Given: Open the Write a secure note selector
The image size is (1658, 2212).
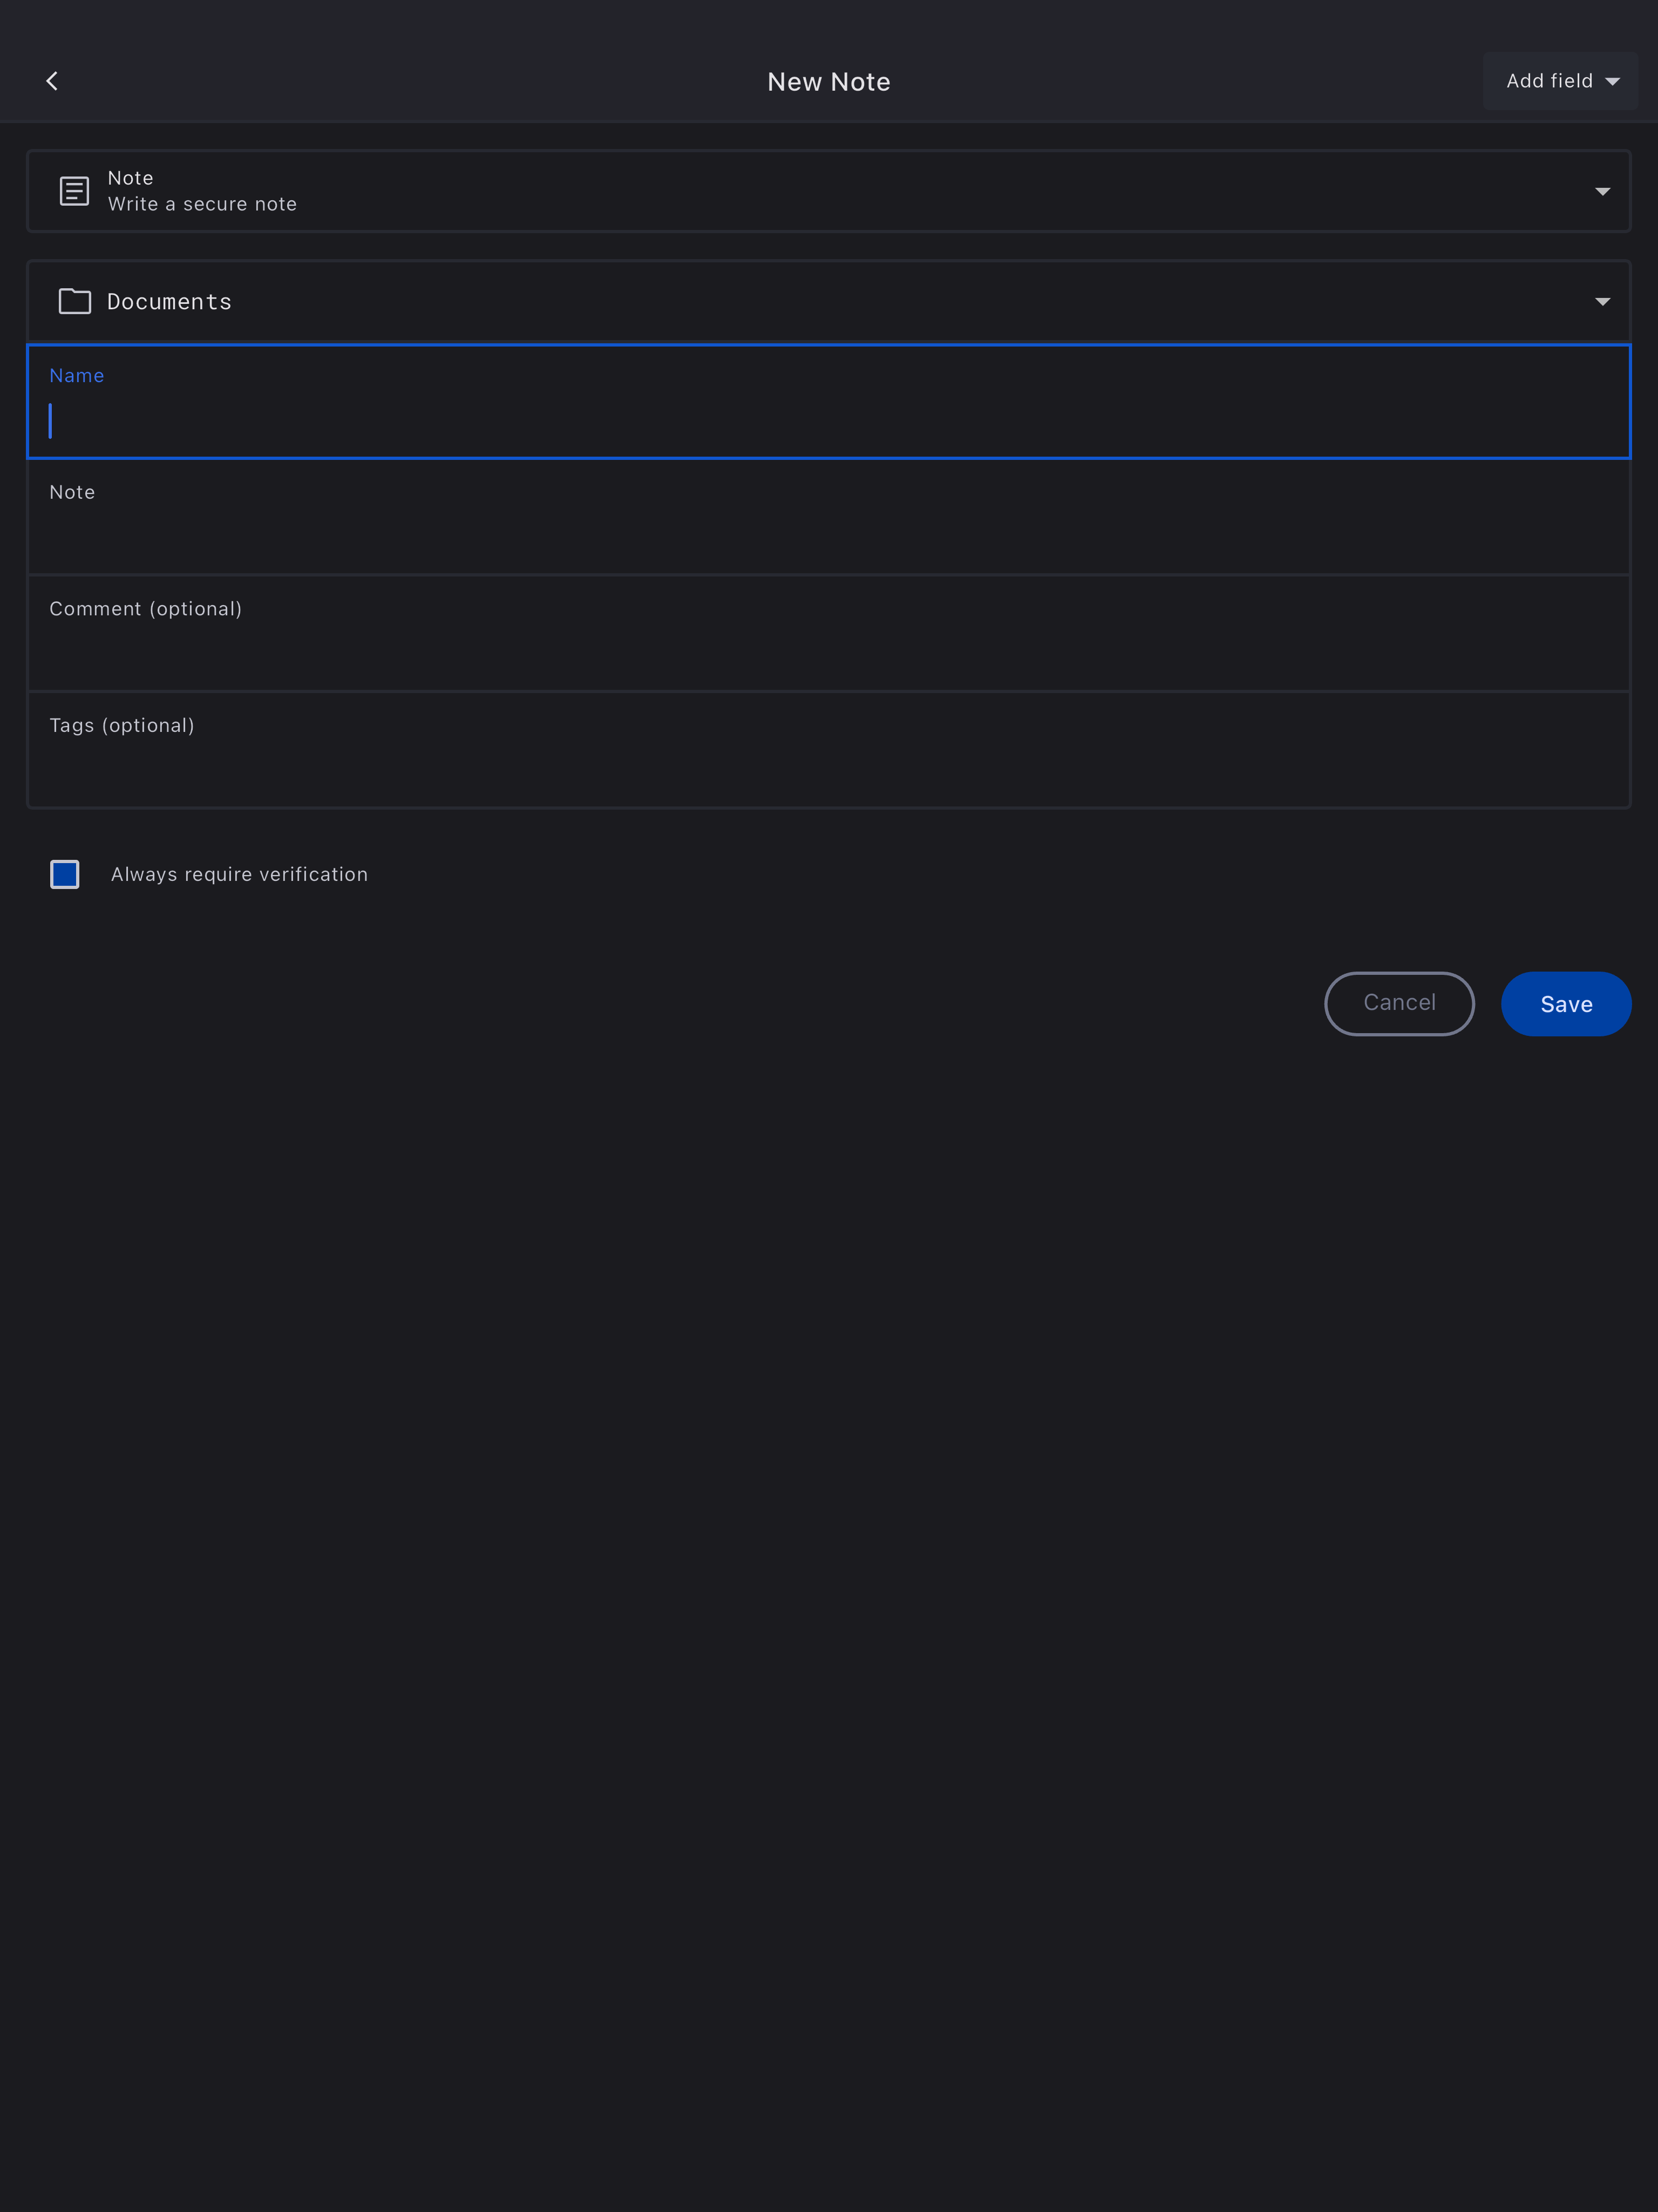Looking at the screenshot, I should [x=828, y=191].
